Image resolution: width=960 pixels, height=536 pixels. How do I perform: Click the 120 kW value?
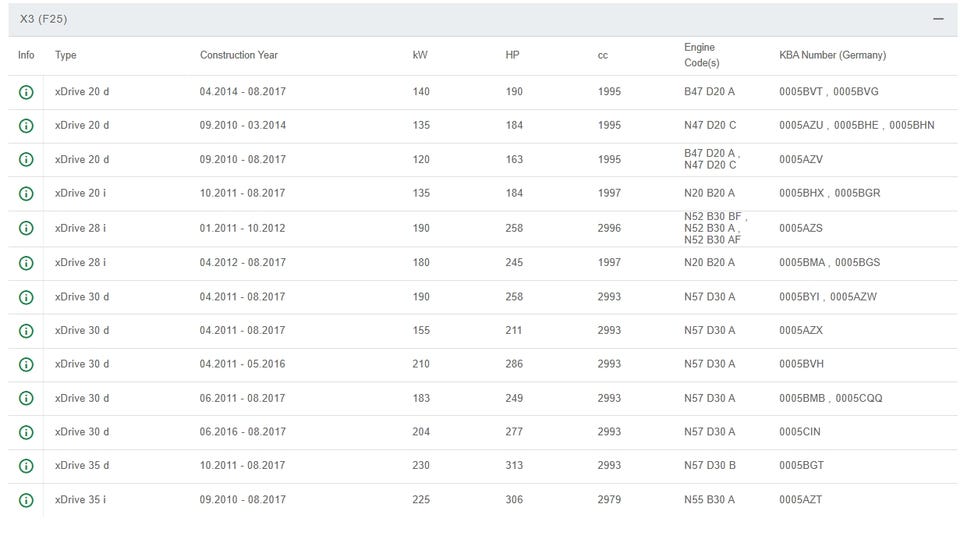click(x=421, y=159)
